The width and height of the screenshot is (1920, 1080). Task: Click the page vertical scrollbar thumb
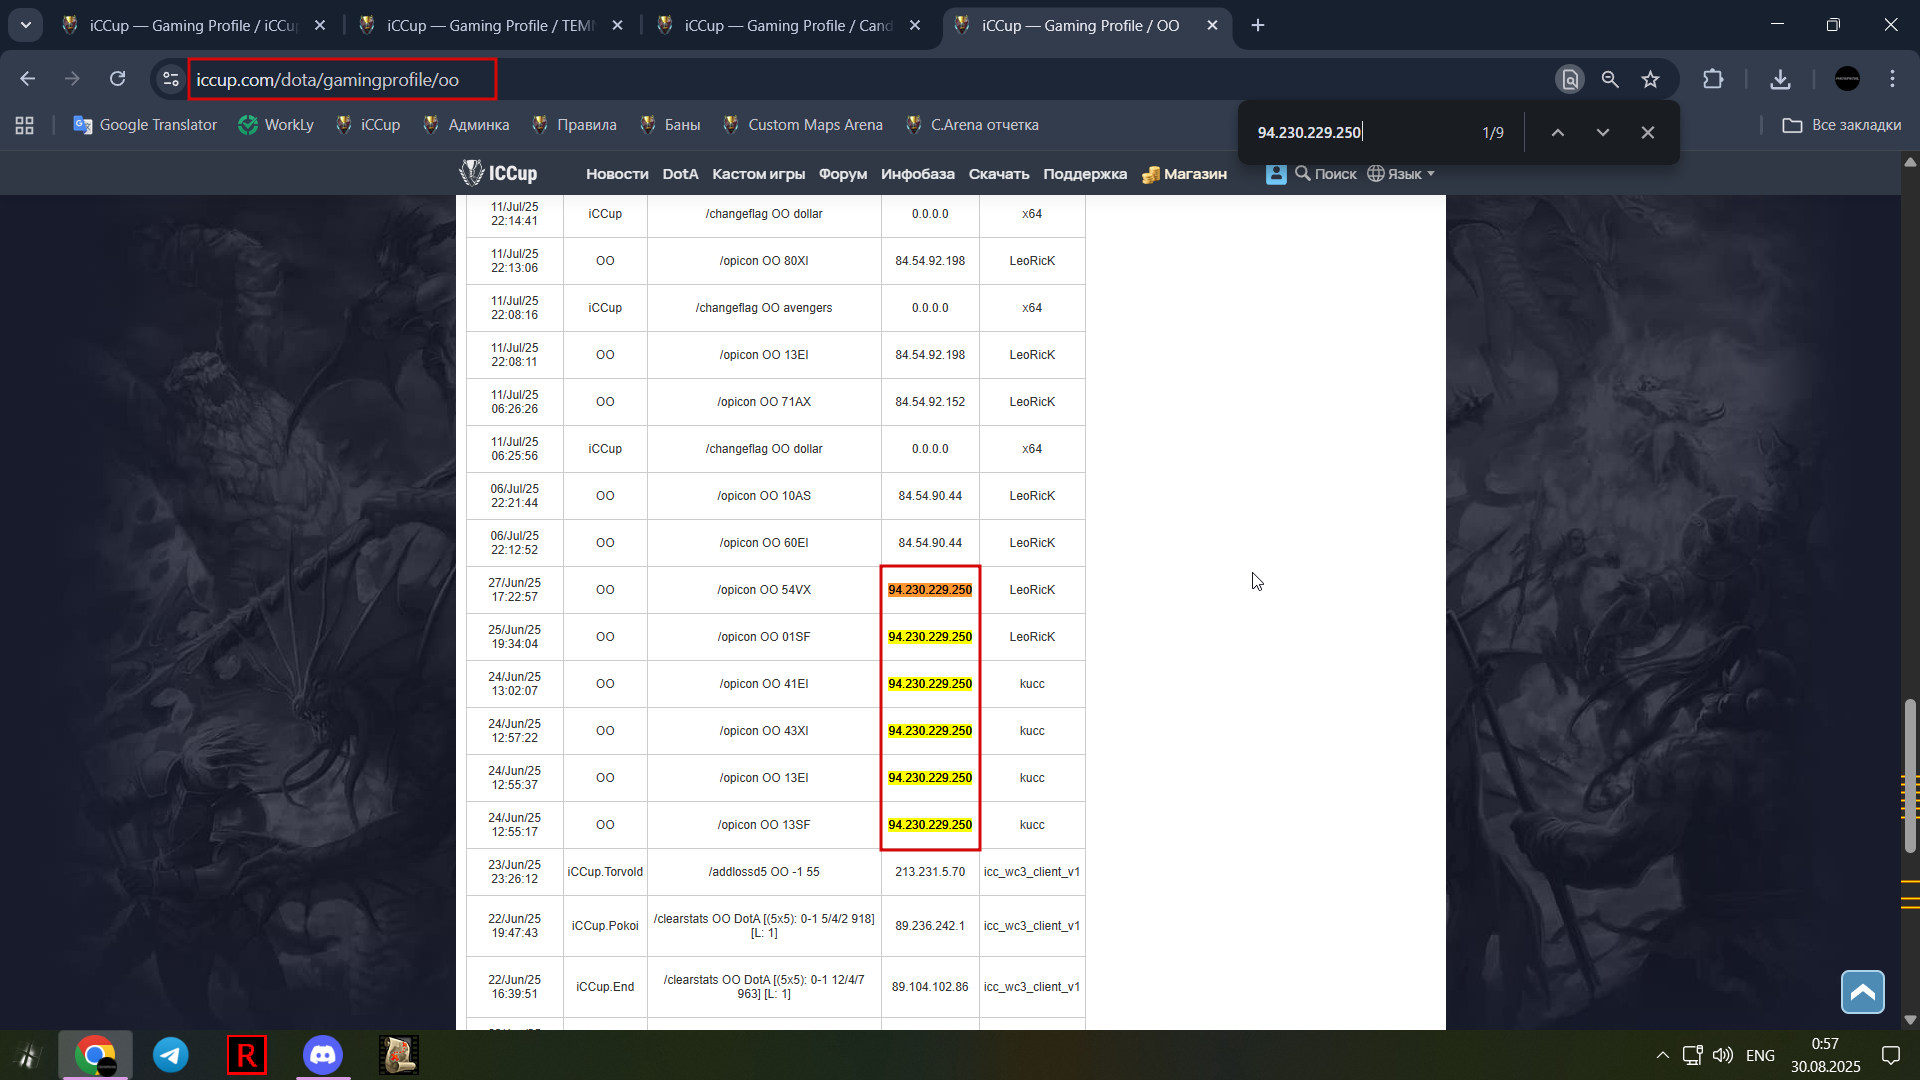point(1910,775)
